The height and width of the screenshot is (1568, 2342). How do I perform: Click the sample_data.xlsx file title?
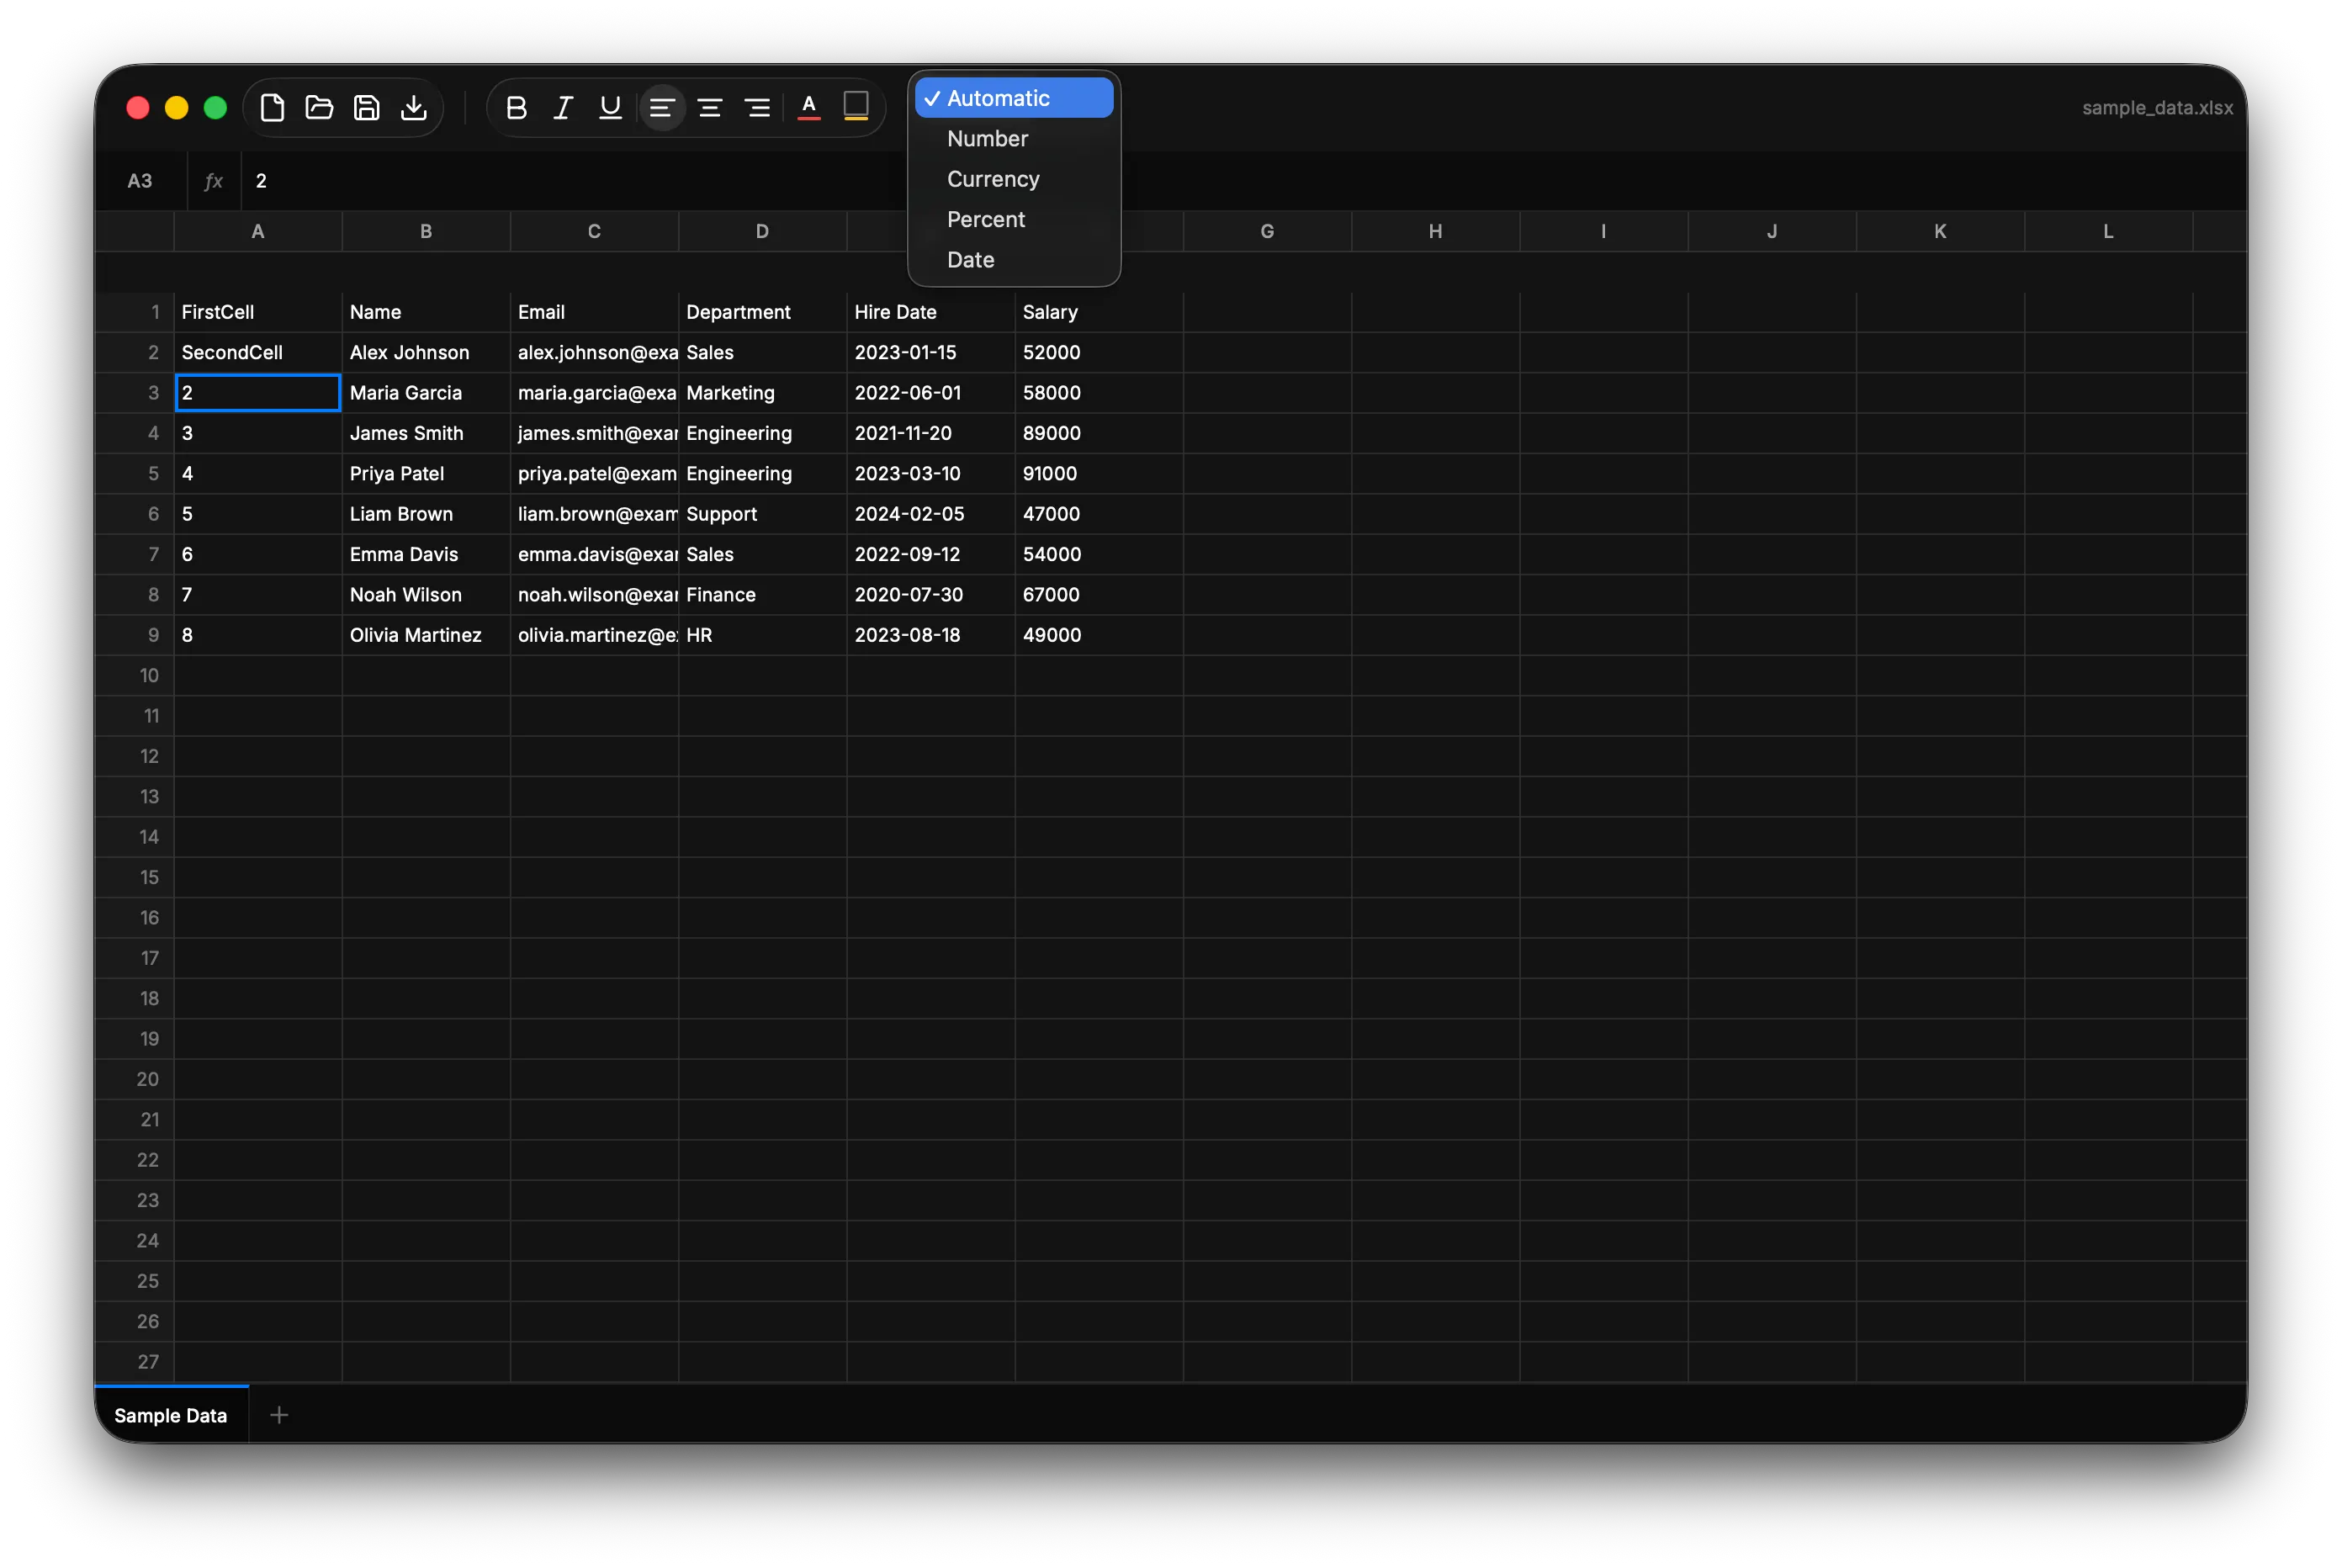2157,108
